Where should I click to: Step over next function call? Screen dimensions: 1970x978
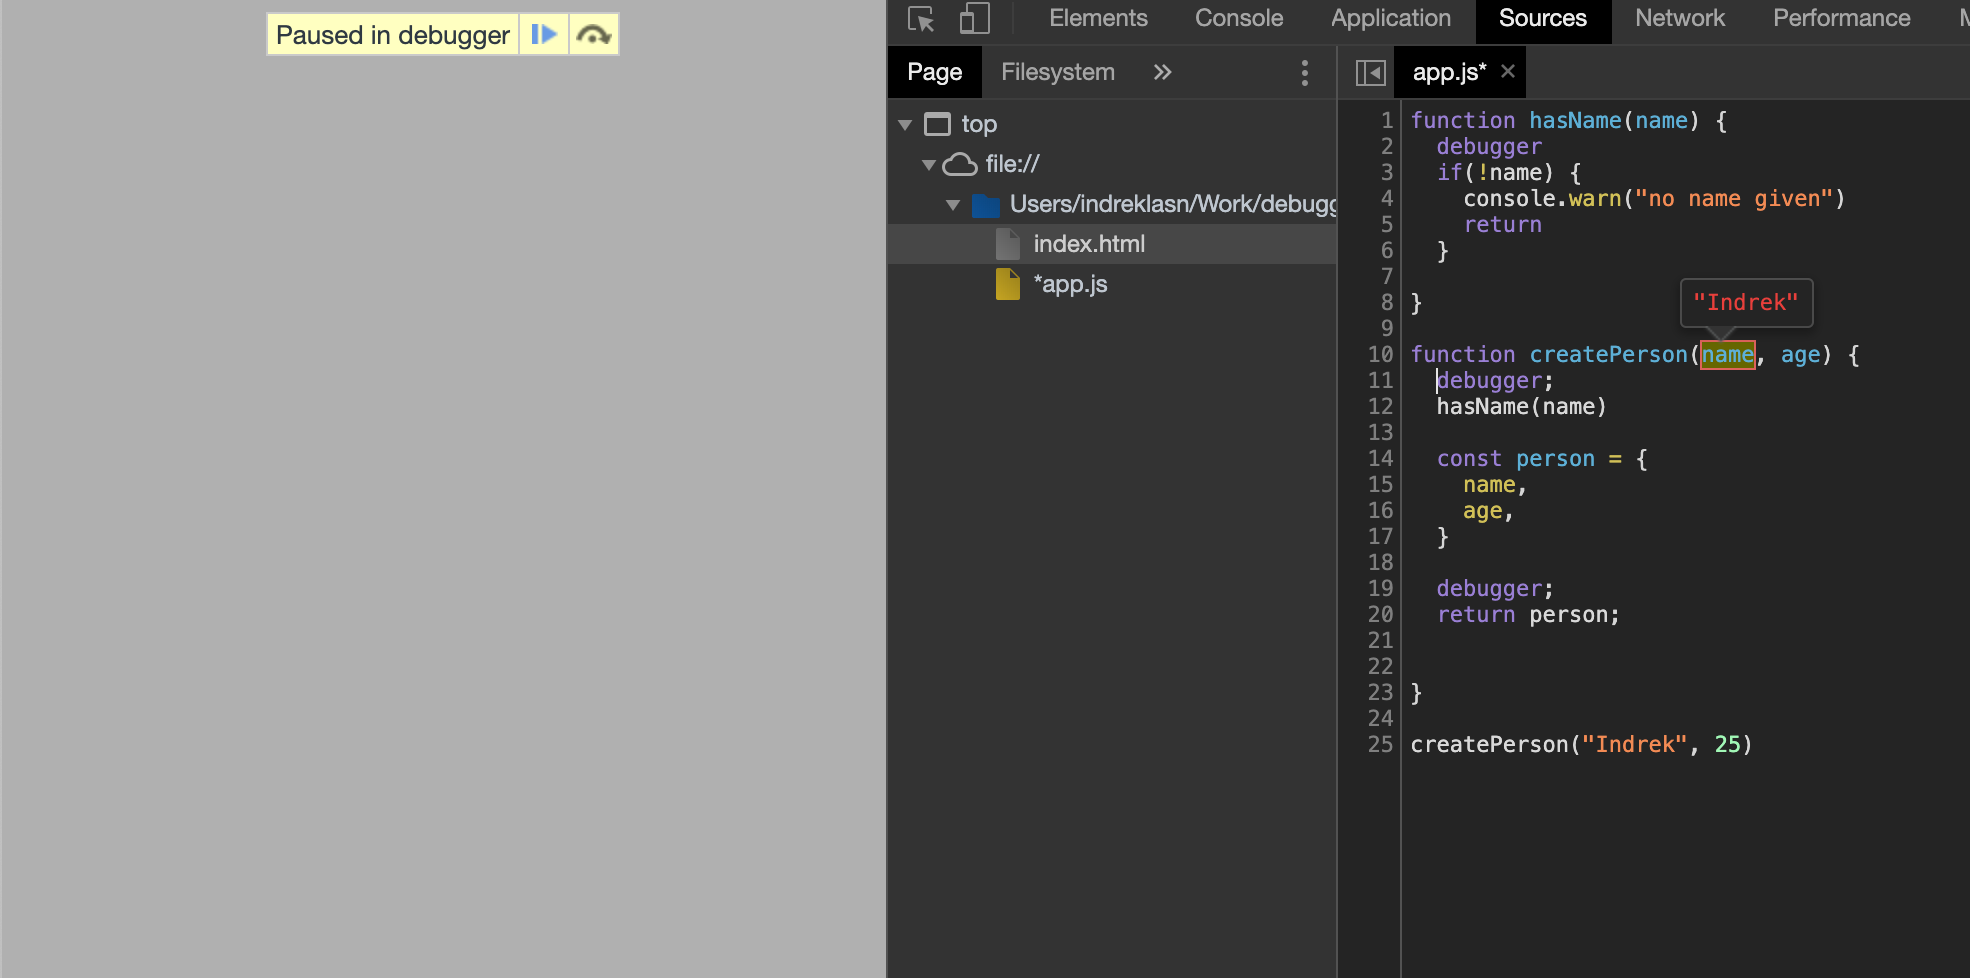pyautogui.click(x=594, y=34)
